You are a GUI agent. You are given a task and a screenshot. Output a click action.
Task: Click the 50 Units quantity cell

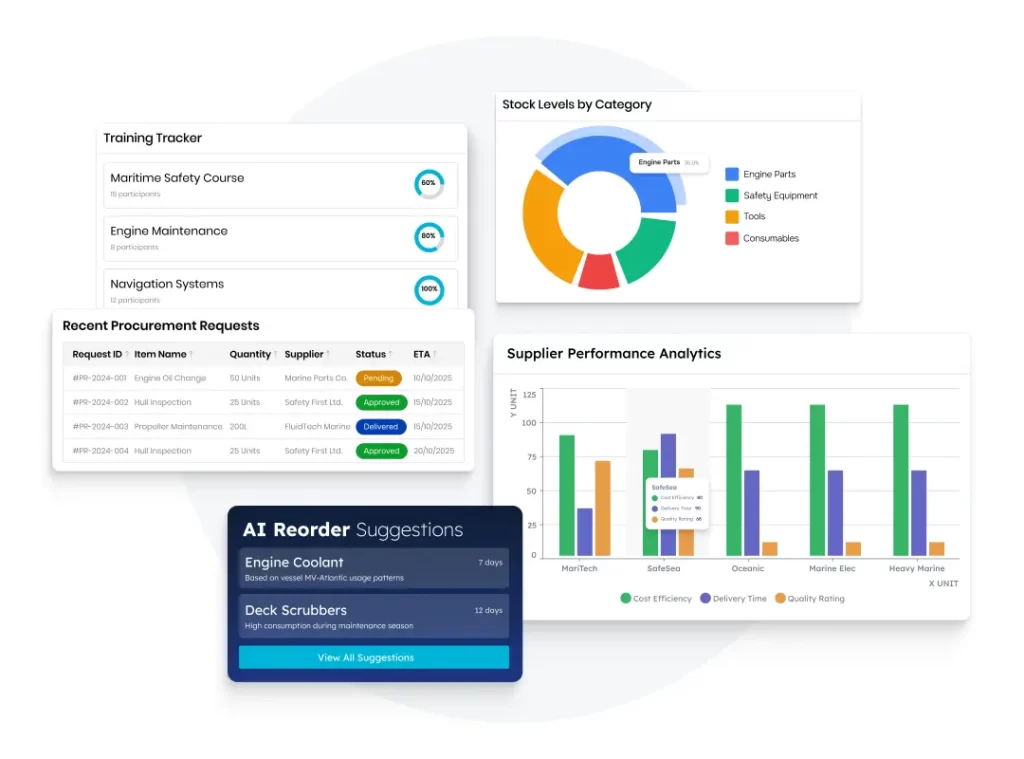[245, 378]
